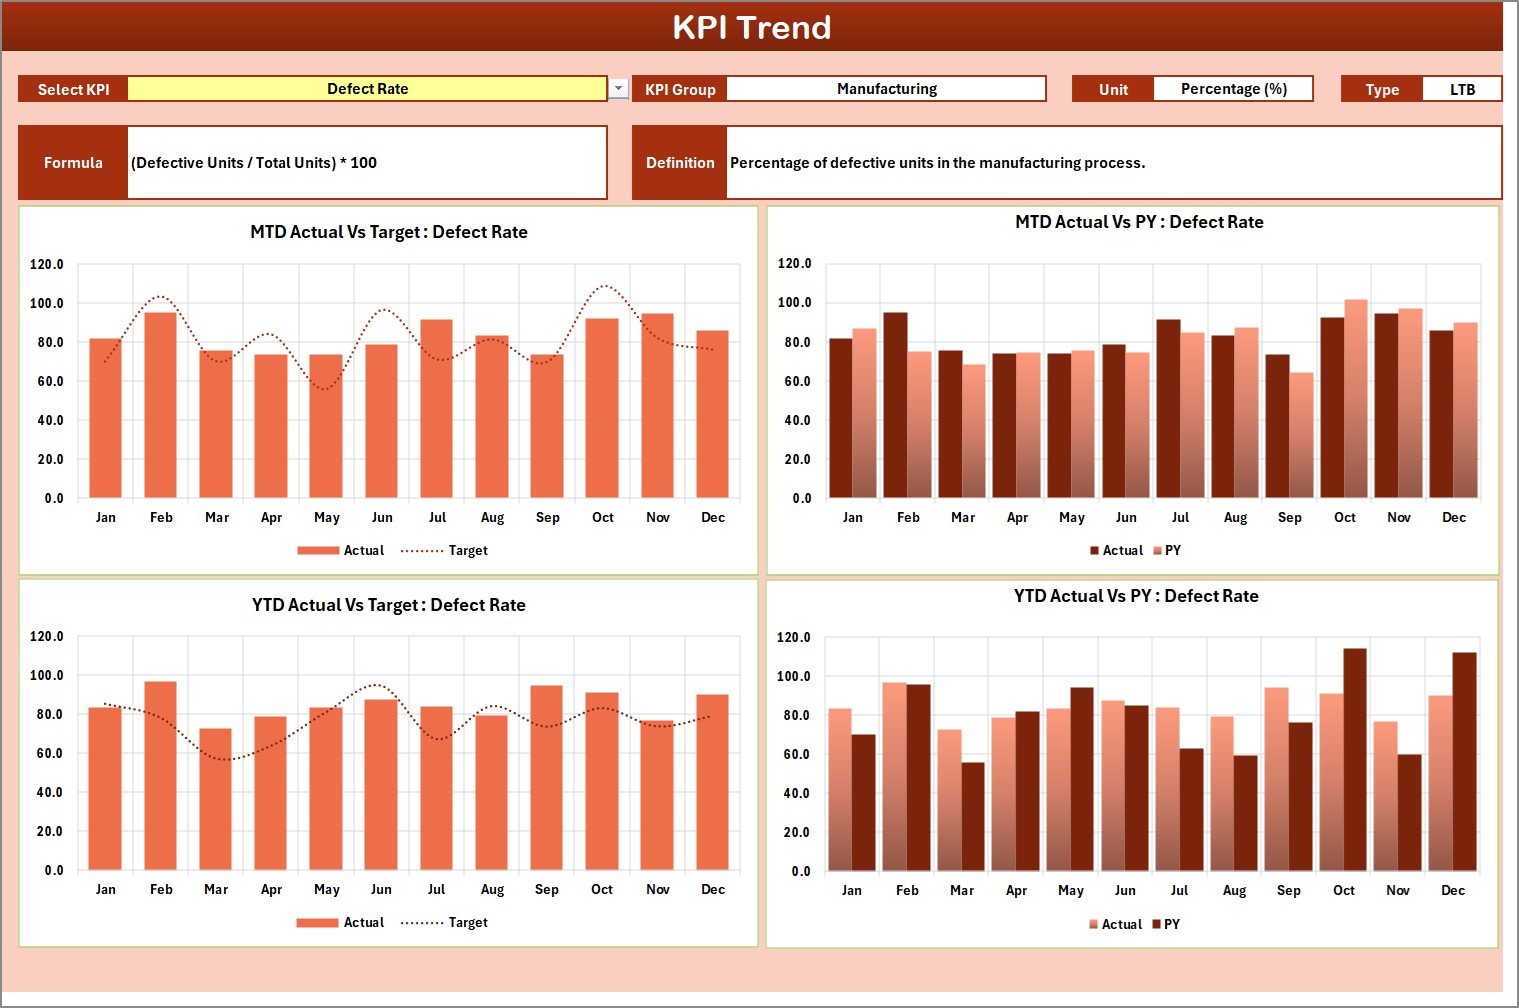
Task: Click PY legend swatch in MTD PY chart
Action: tap(1158, 551)
